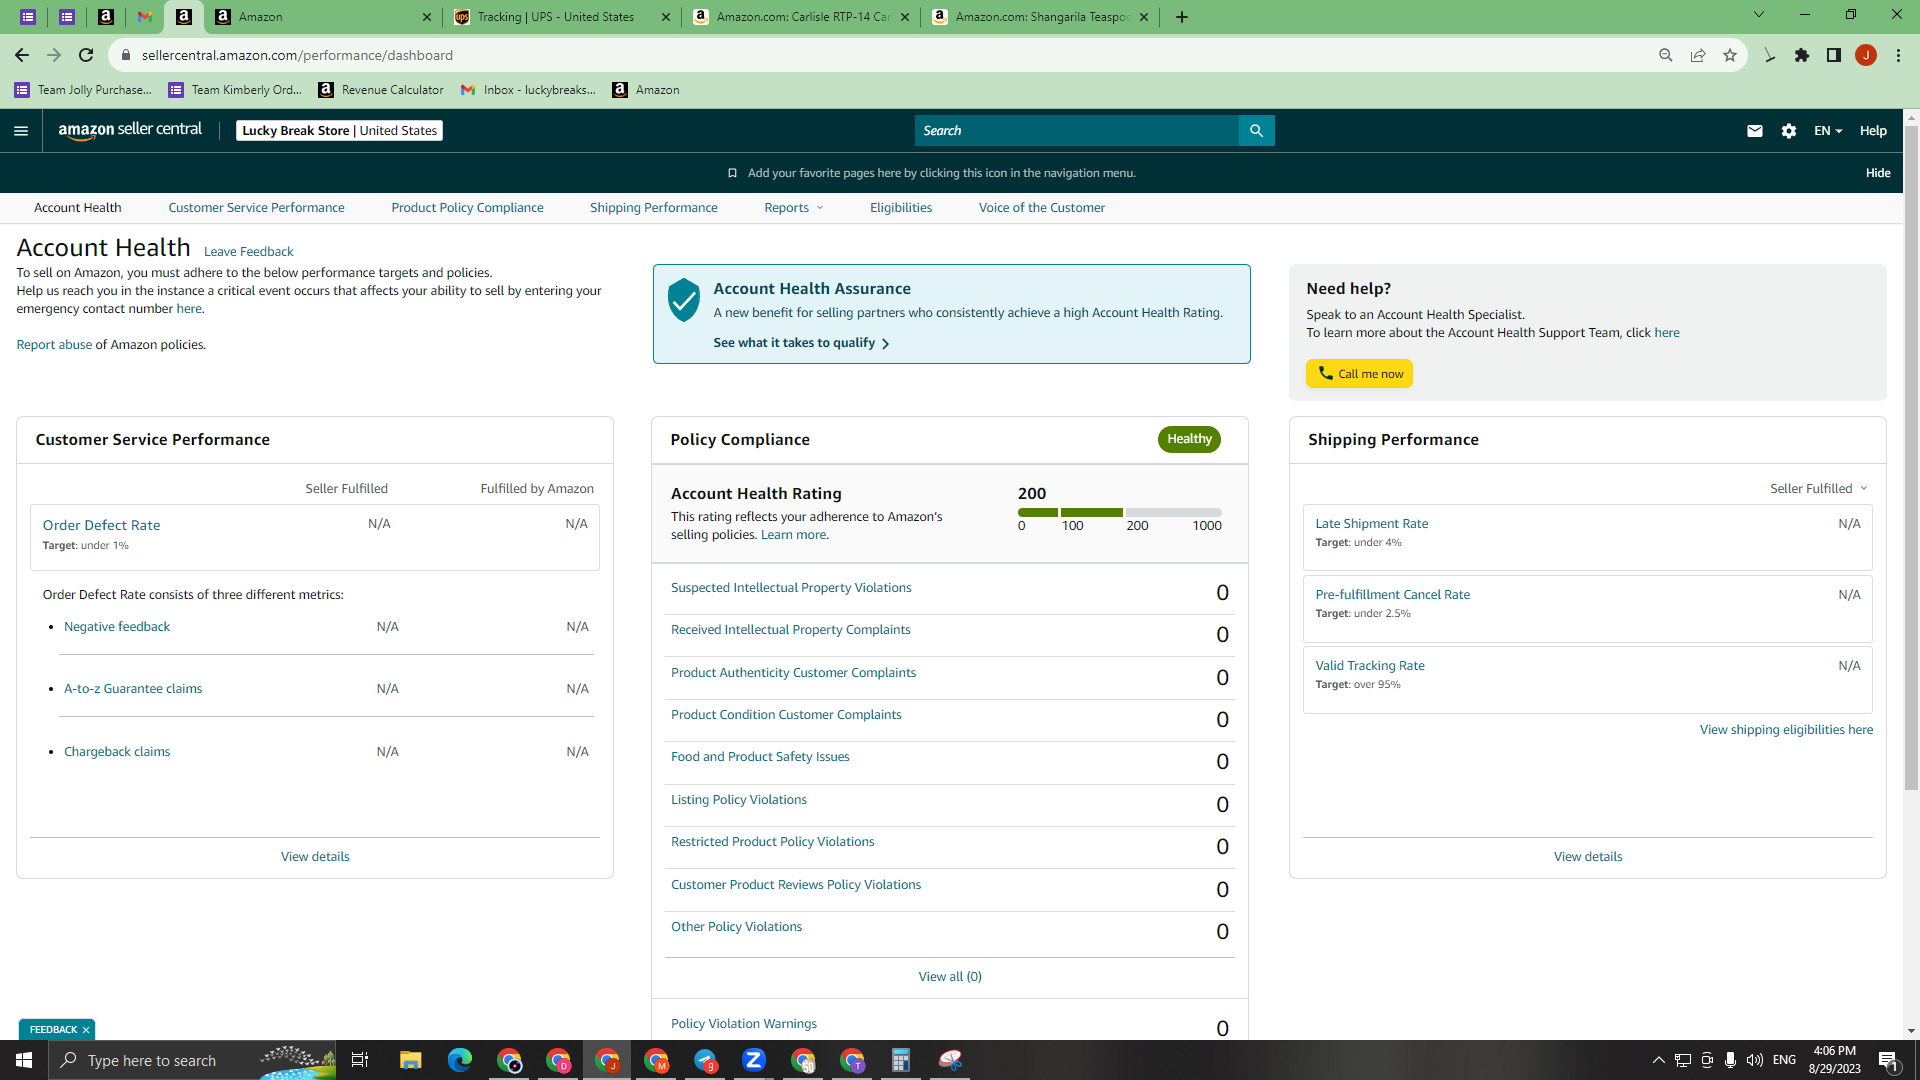The height and width of the screenshot is (1080, 1920).
Task: Open the messages envelope icon
Action: 1754,131
